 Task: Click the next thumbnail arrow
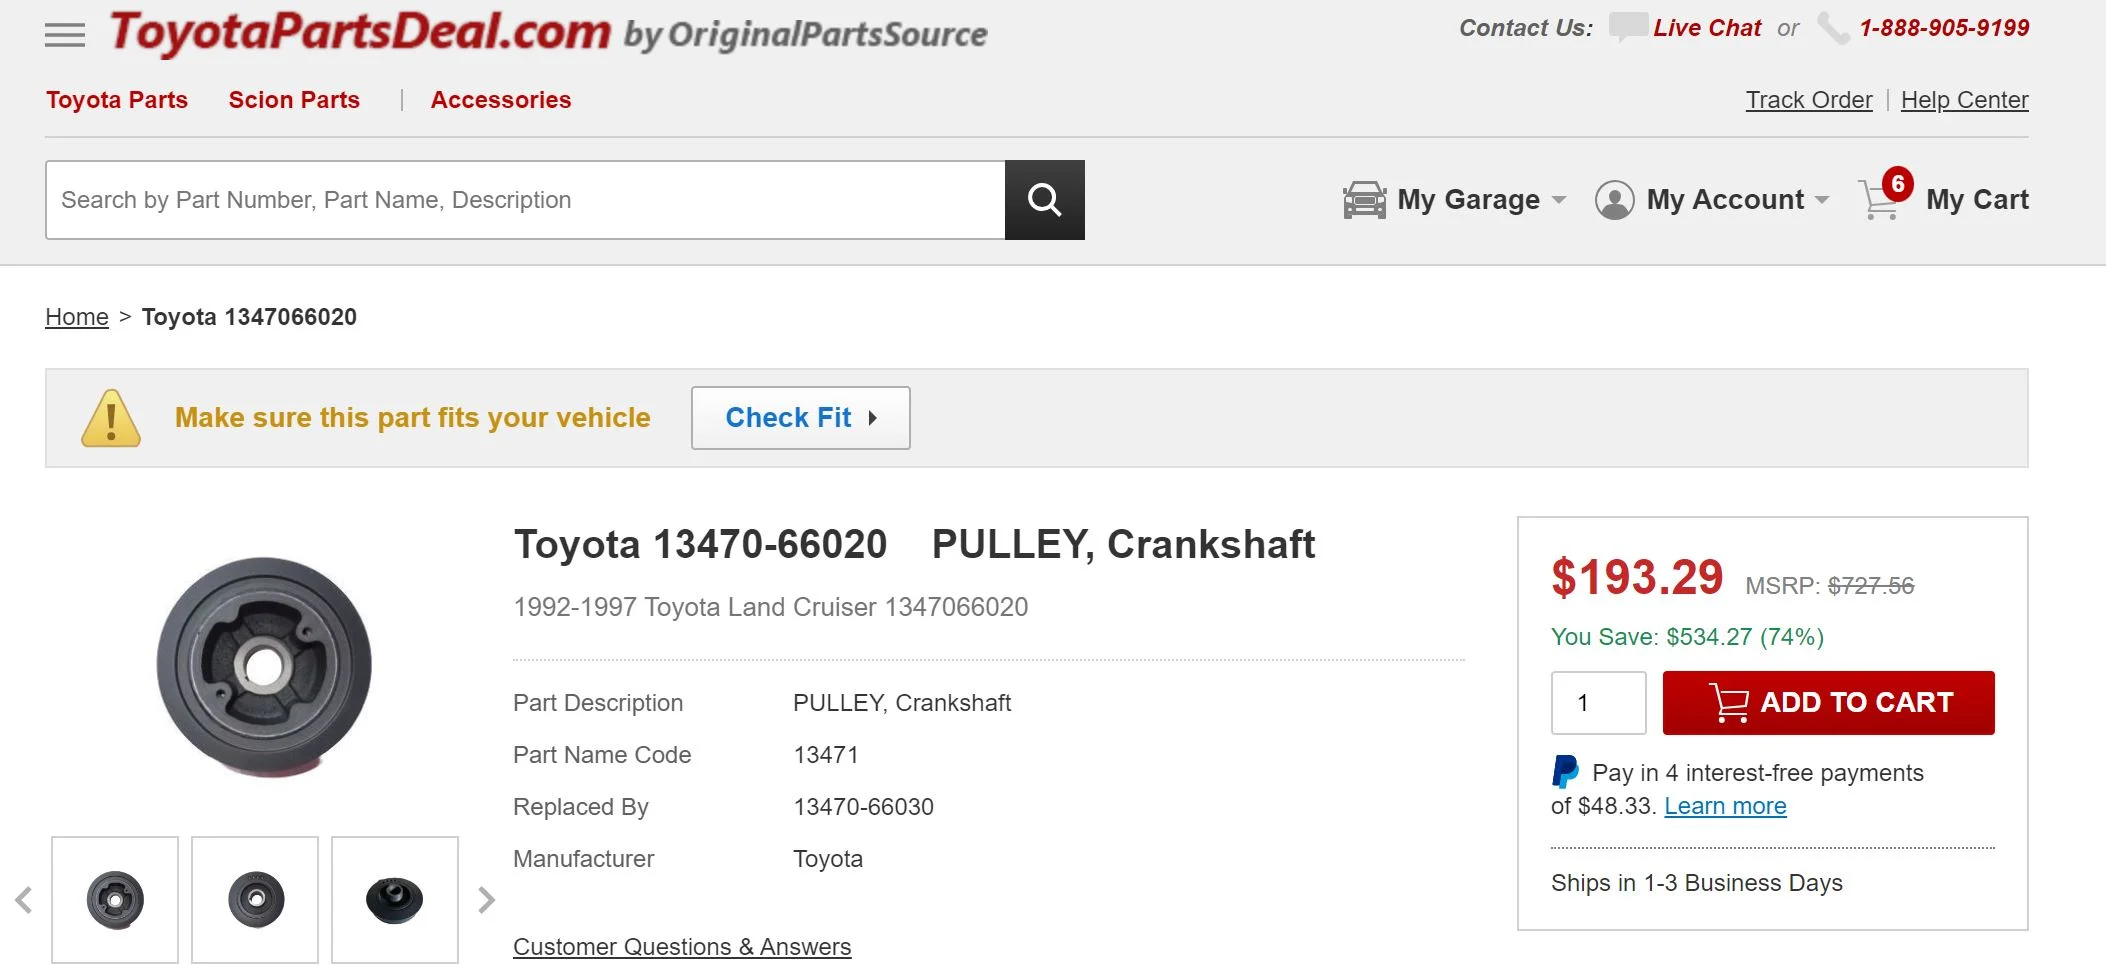(486, 900)
